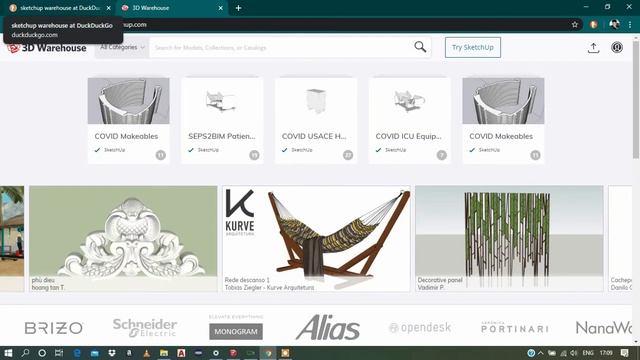This screenshot has height=360, width=640.
Task: Click the Try SketchUp button
Action: [473, 47]
